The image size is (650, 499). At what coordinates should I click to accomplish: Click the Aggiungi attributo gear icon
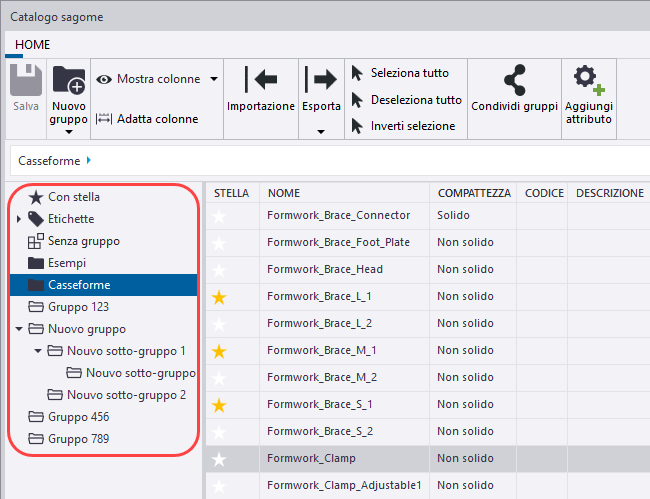click(588, 80)
